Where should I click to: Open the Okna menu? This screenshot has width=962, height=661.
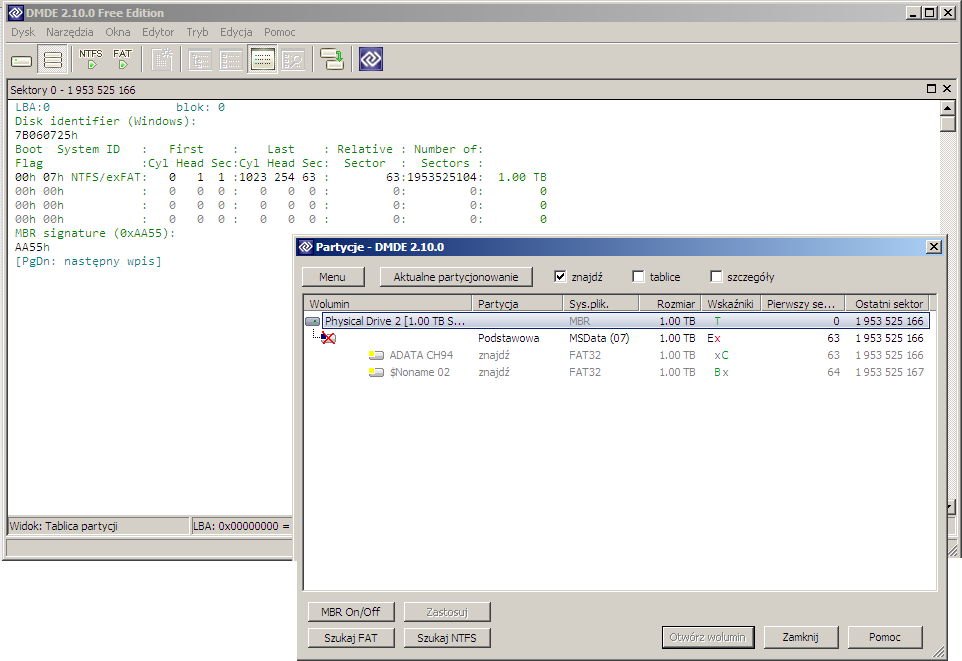tap(117, 32)
